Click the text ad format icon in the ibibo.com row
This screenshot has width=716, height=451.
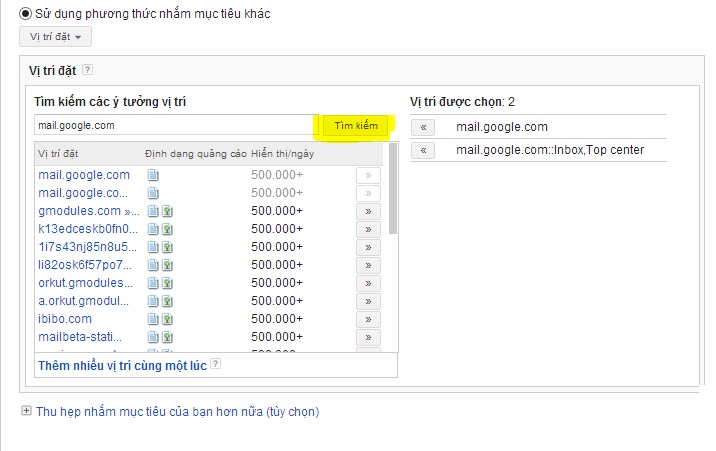click(x=153, y=319)
